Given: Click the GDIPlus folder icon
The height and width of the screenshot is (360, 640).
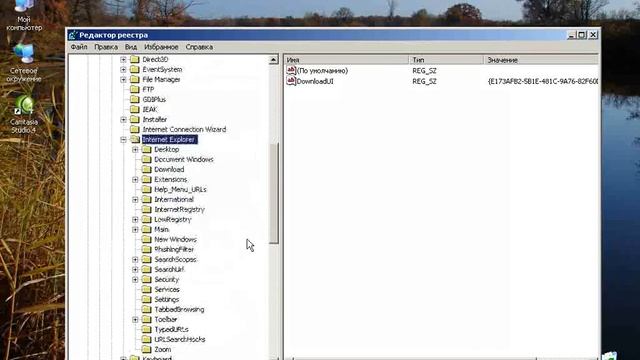Looking at the screenshot, I should (x=135, y=99).
